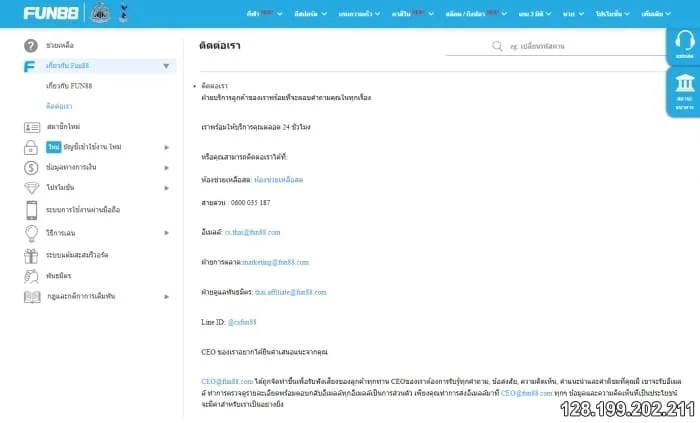This screenshot has width=700, height=423.
Task: Click the light bulb how-to-play icon
Action: click(x=31, y=231)
